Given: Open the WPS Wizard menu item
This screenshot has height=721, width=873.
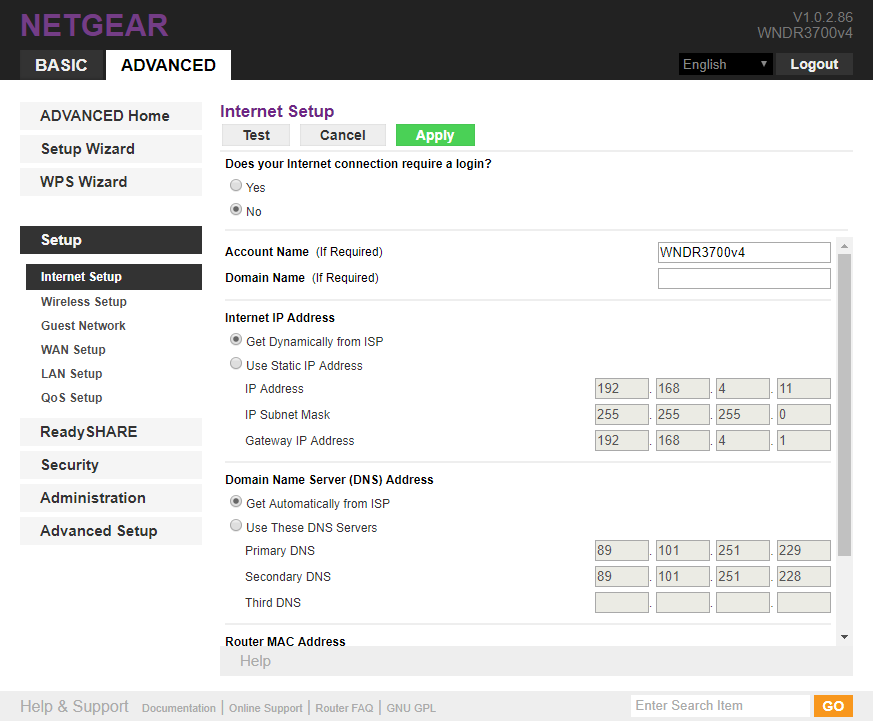Looking at the screenshot, I should coord(111,182).
